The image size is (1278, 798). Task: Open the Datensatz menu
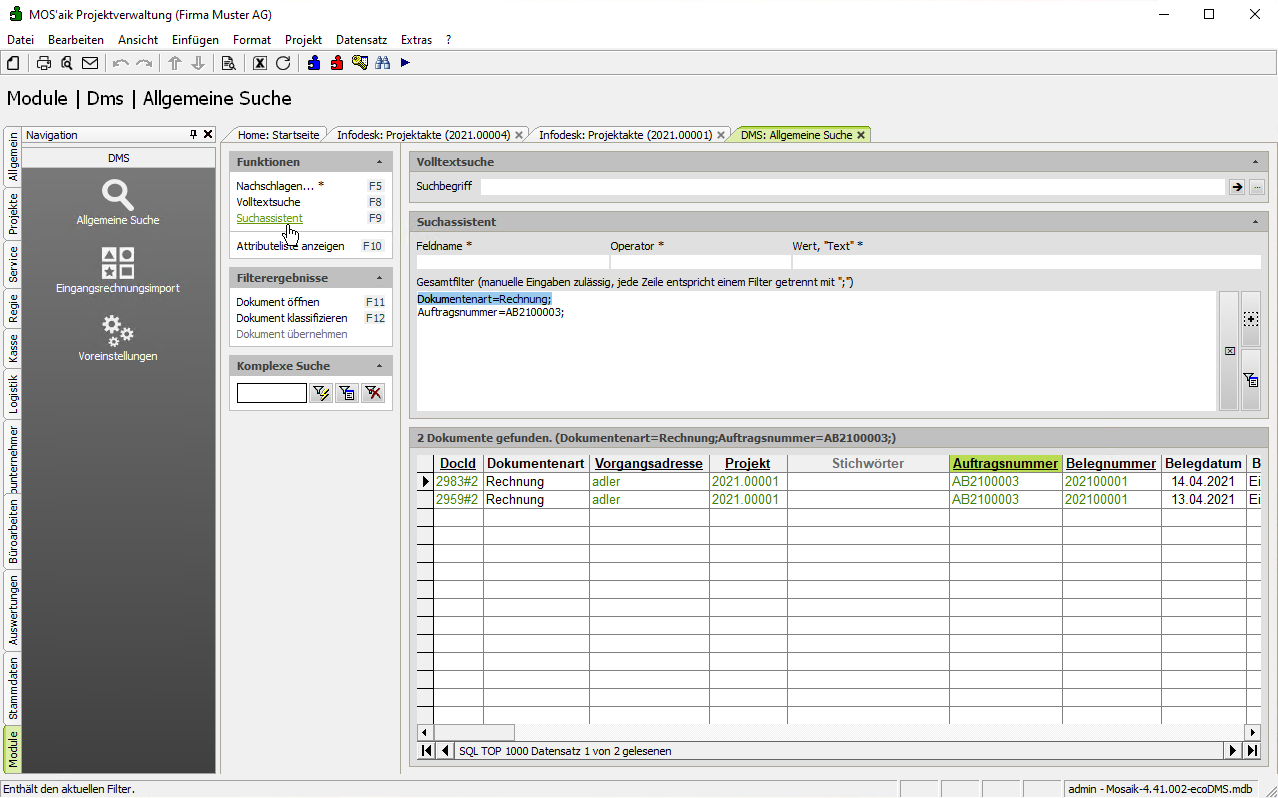pyautogui.click(x=361, y=40)
